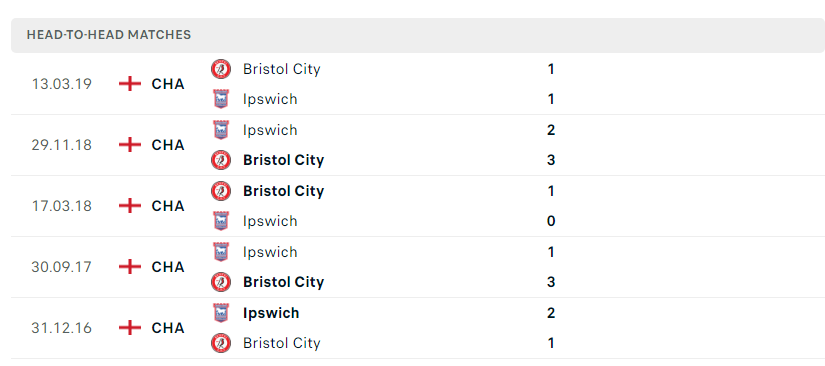The image size is (825, 366).
Task: Open Bristol City team in 29.11.18 match
Action: (x=283, y=160)
